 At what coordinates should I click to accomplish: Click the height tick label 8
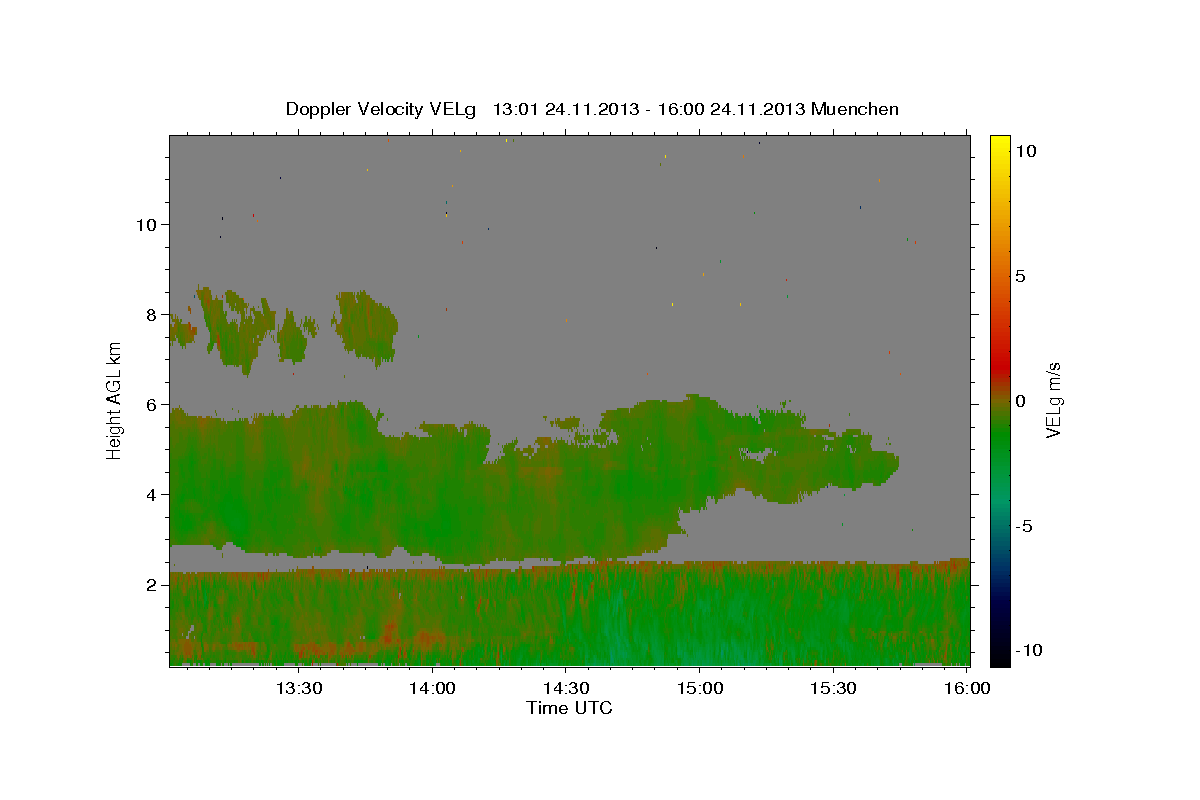(151, 315)
